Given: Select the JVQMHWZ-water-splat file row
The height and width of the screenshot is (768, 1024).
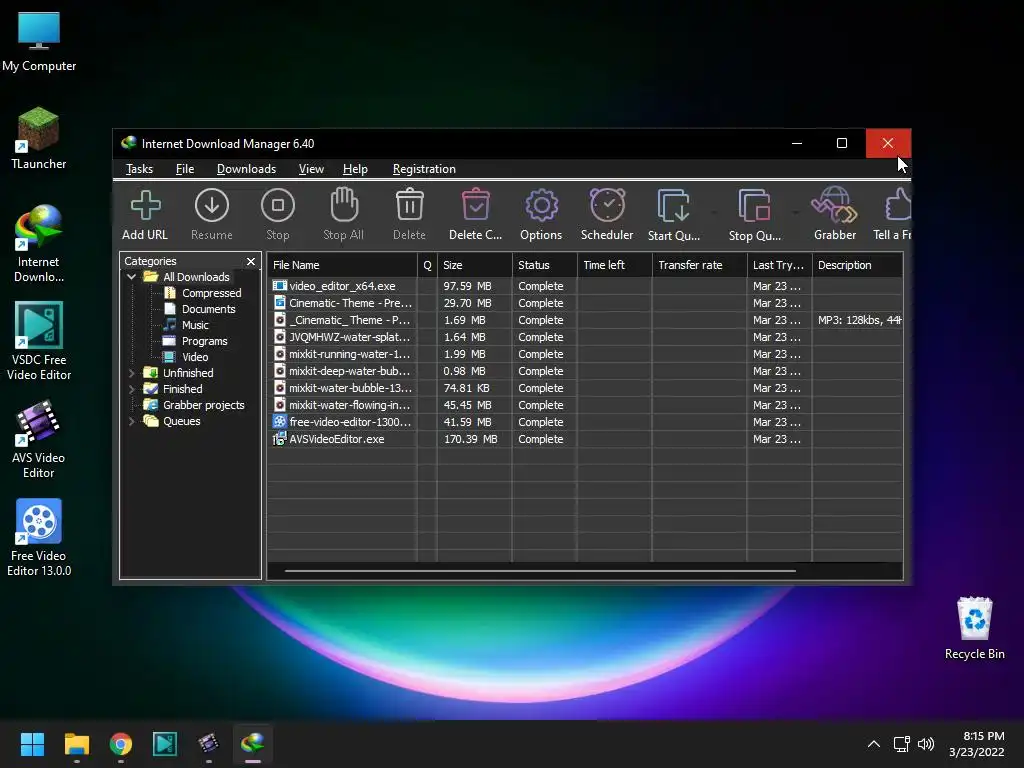Looking at the screenshot, I should [x=584, y=337].
